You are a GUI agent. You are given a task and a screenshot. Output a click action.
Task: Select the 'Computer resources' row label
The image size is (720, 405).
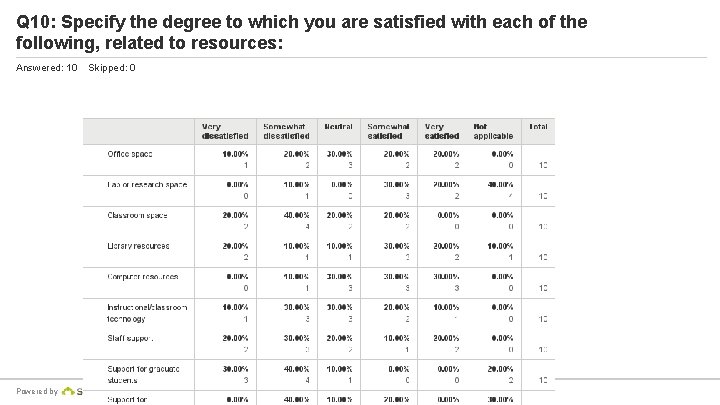click(x=143, y=276)
